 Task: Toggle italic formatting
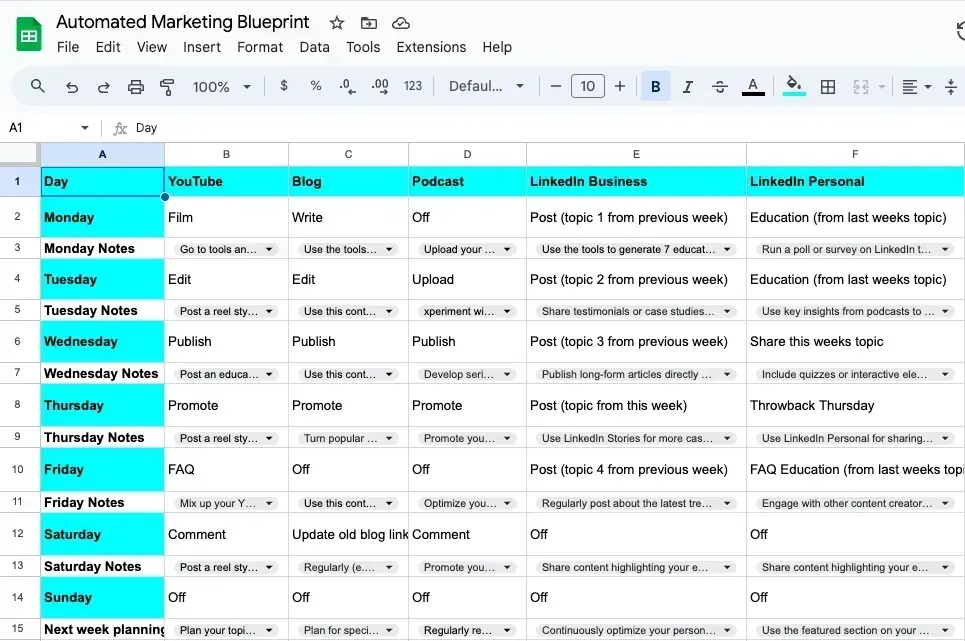(x=688, y=87)
